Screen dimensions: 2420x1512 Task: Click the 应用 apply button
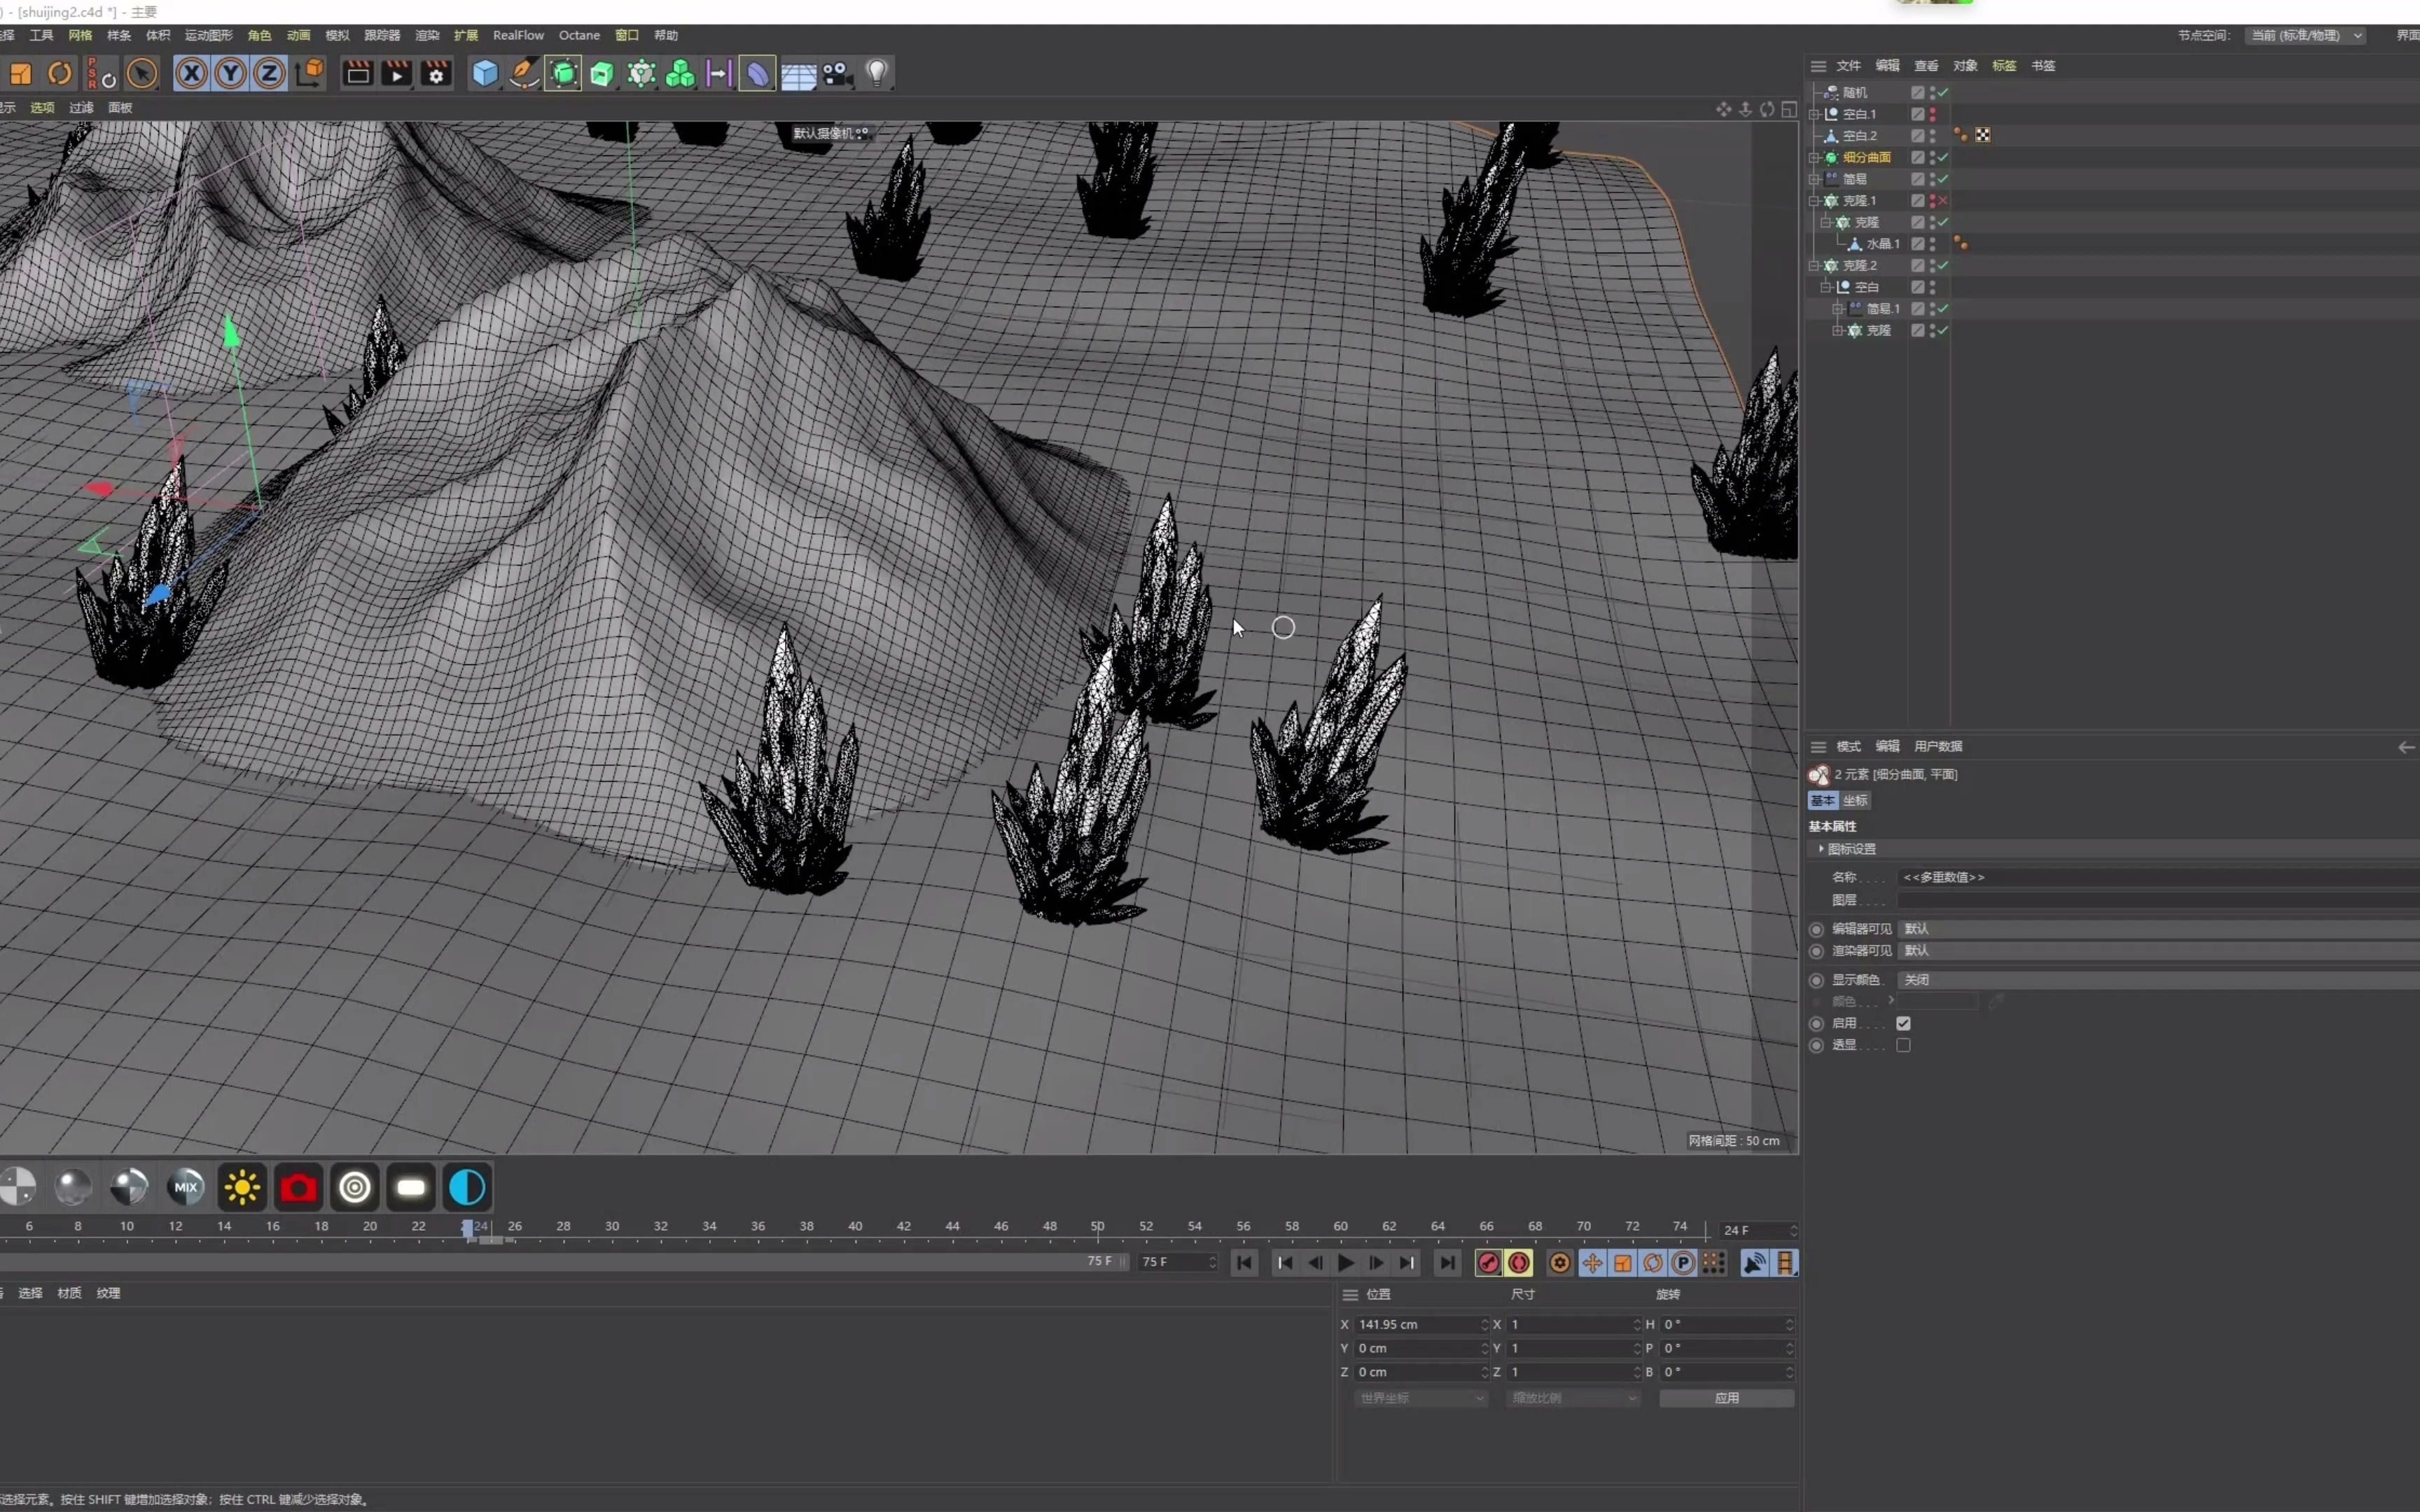point(1726,1398)
